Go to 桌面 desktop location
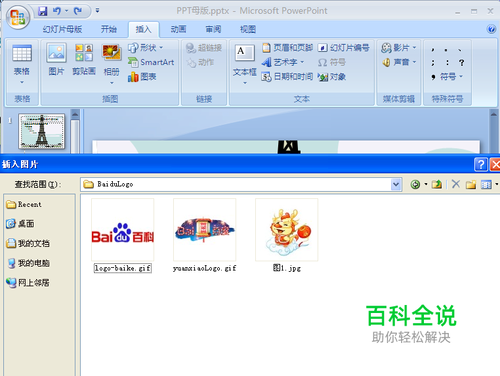The width and height of the screenshot is (500, 376). (20, 224)
